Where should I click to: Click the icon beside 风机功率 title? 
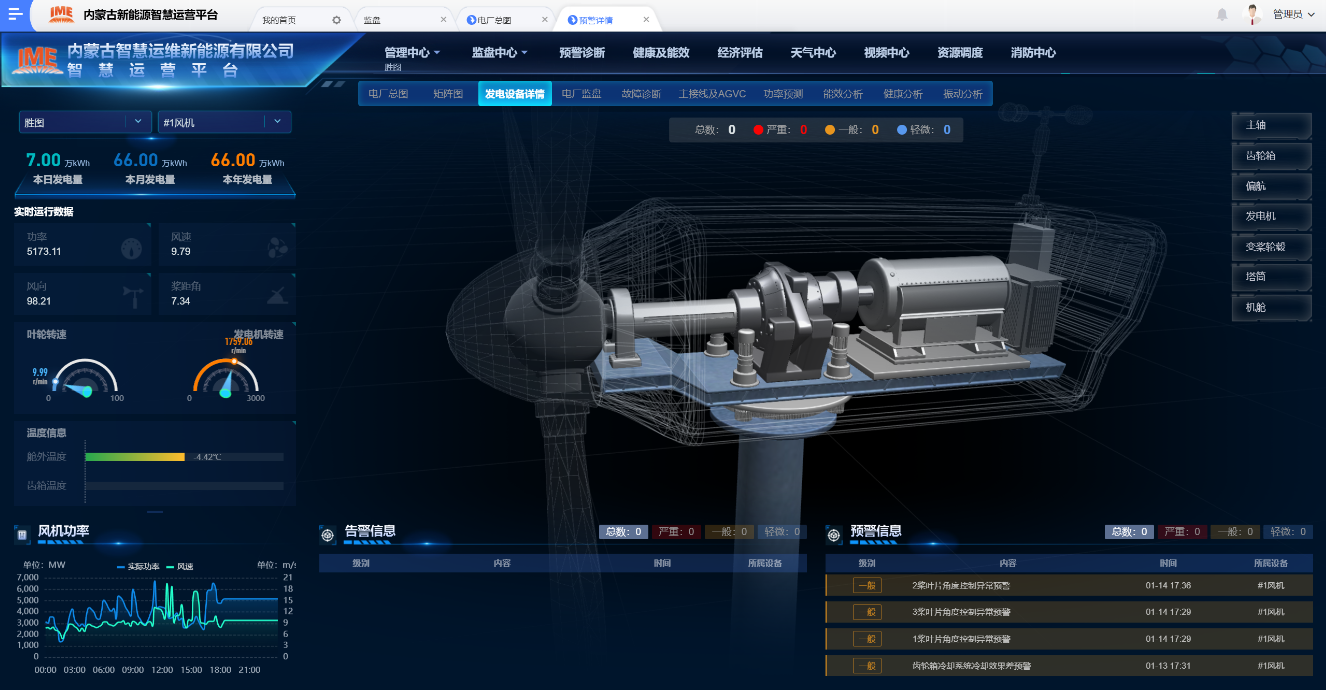[22, 535]
